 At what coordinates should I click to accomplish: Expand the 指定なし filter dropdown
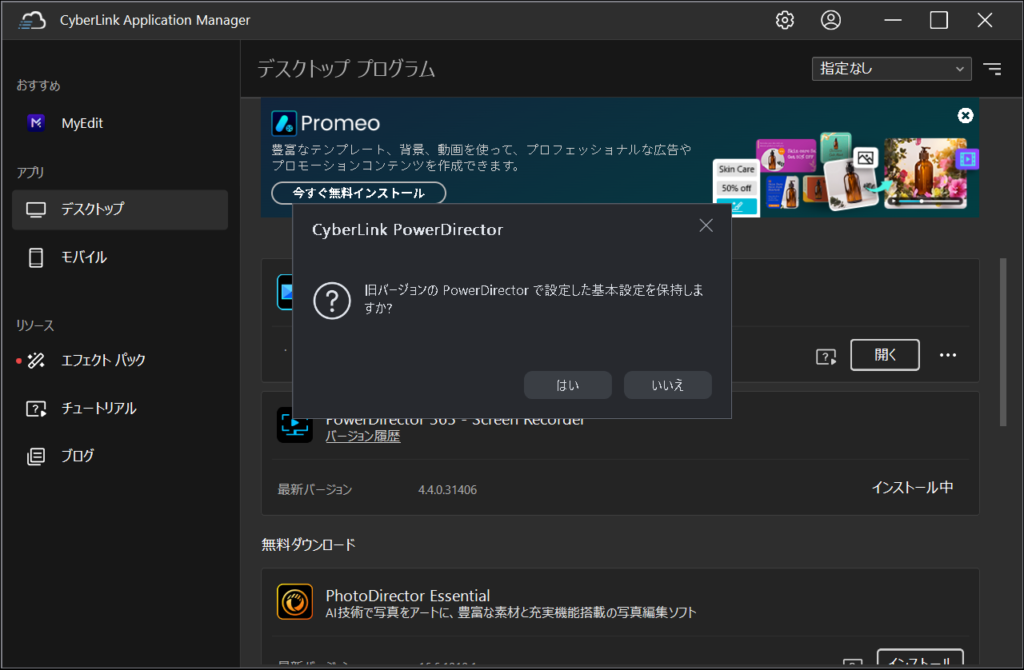(x=891, y=69)
